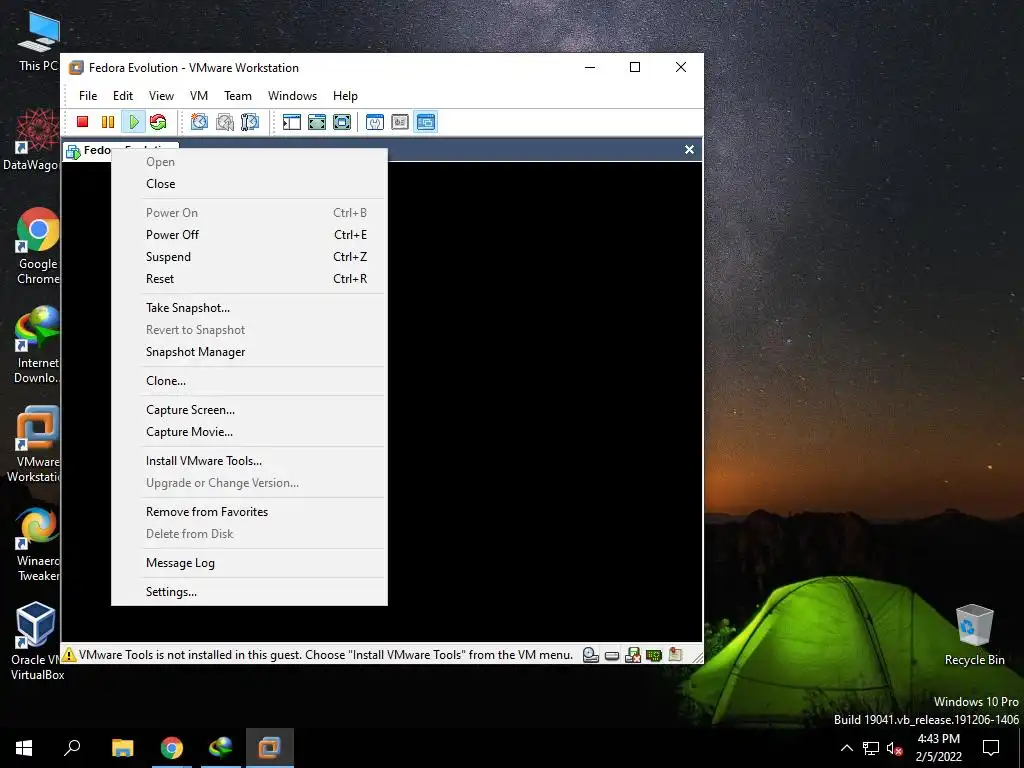Open the Windows menu
Image resolution: width=1024 pixels, height=768 pixels.
click(x=292, y=96)
